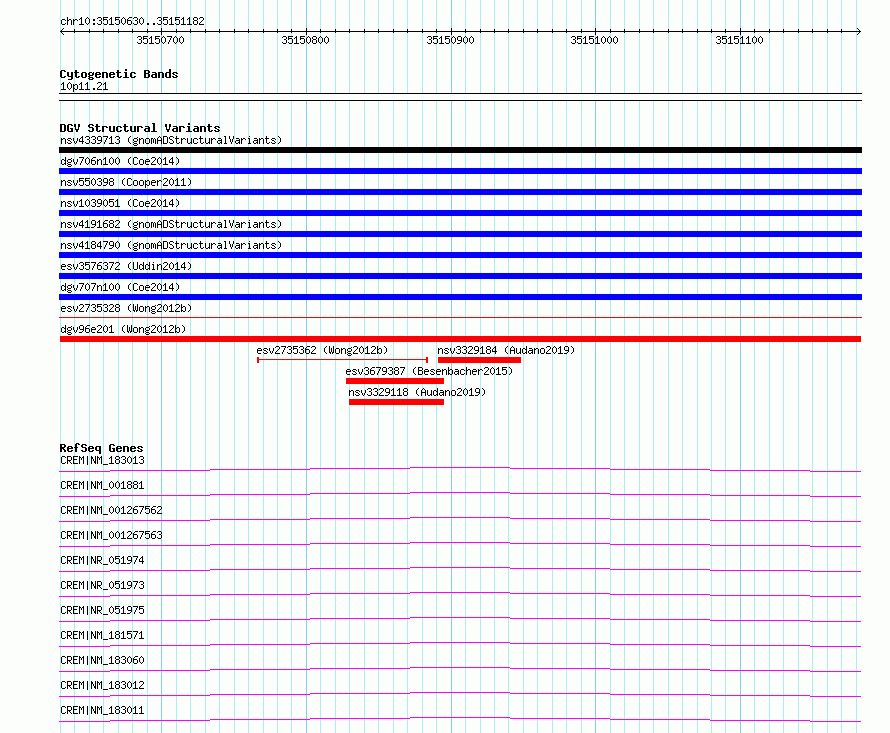The image size is (890, 733).
Task: Click CREM|NM_183012 transcript label
Action: click(x=102, y=685)
